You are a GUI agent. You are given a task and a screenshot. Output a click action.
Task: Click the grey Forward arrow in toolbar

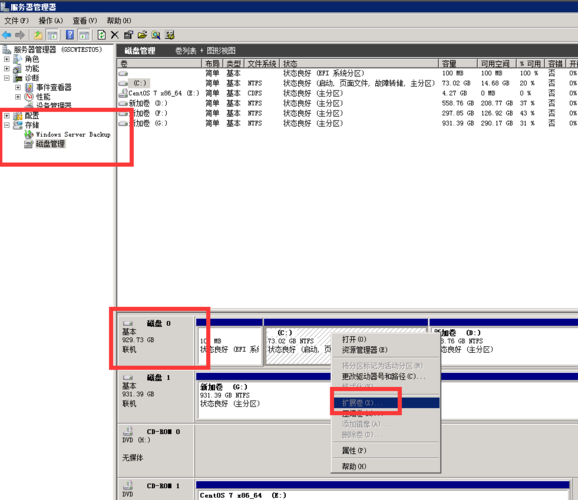(x=20, y=35)
